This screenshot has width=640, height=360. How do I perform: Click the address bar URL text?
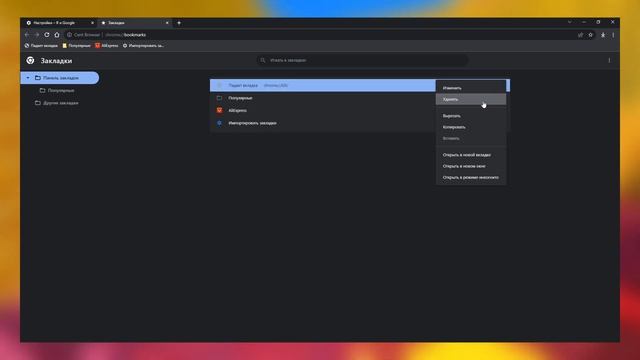pyautogui.click(x=125, y=35)
